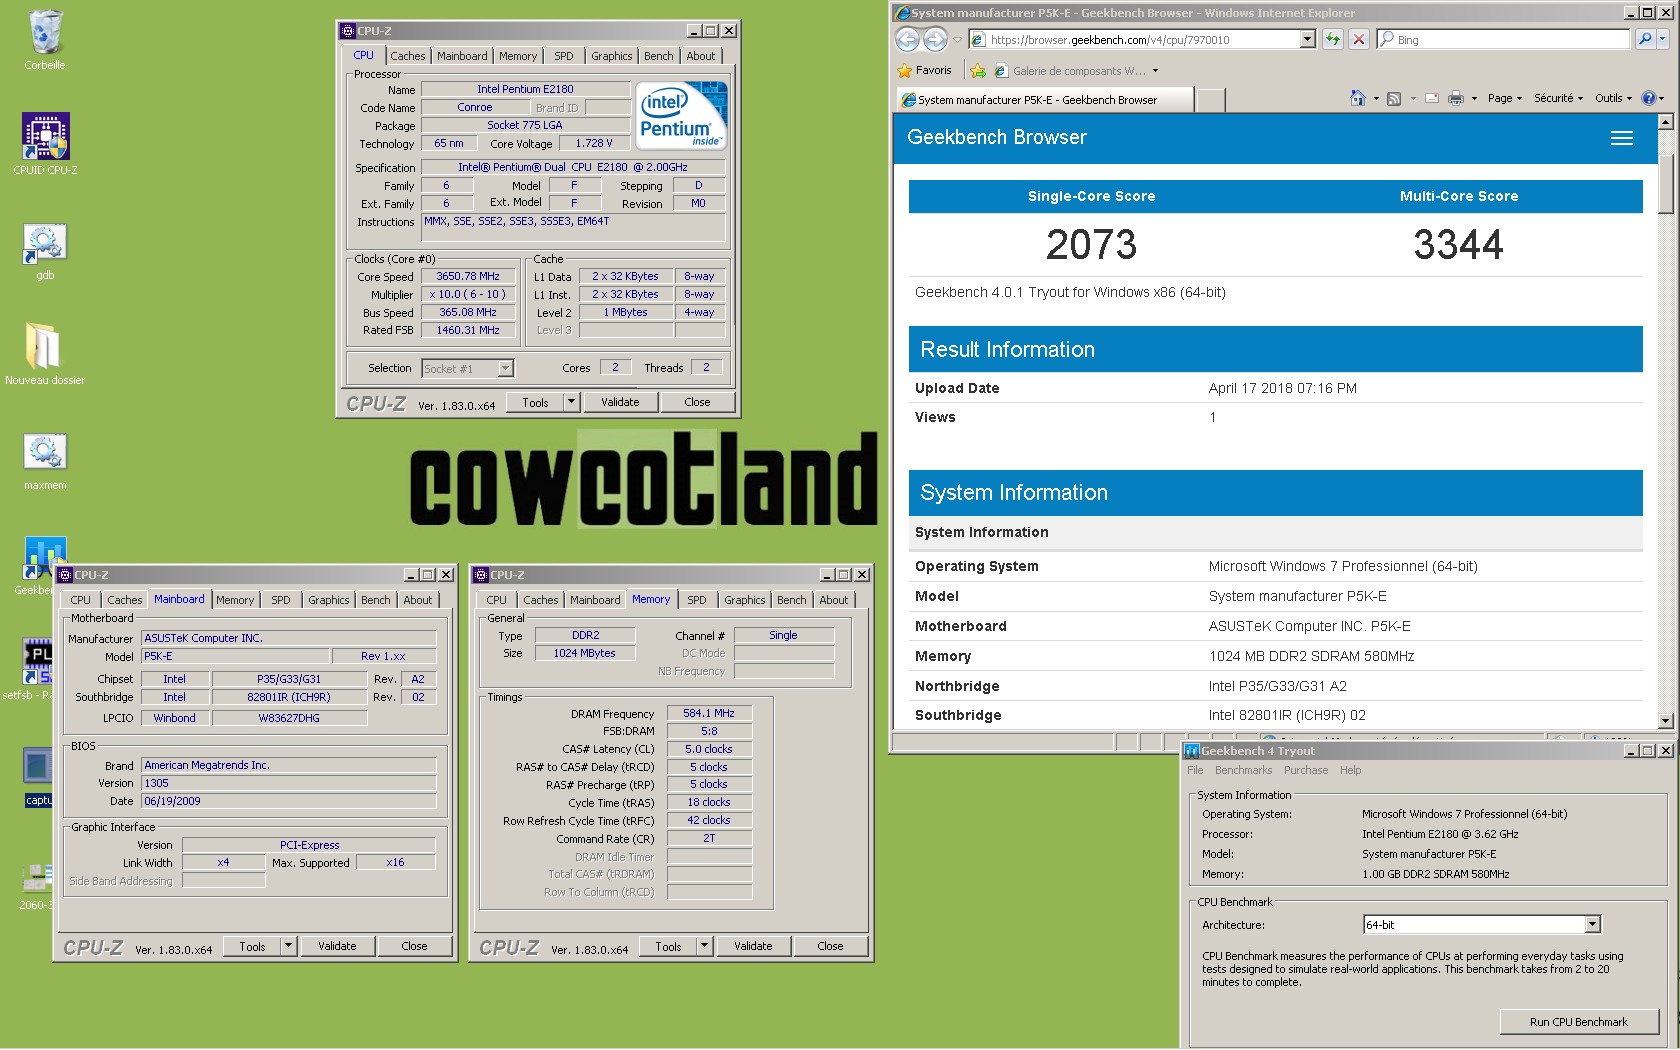Screen dimensions: 1680x1050
Task: Select the About tab in top CPU-Z window
Action: point(700,56)
